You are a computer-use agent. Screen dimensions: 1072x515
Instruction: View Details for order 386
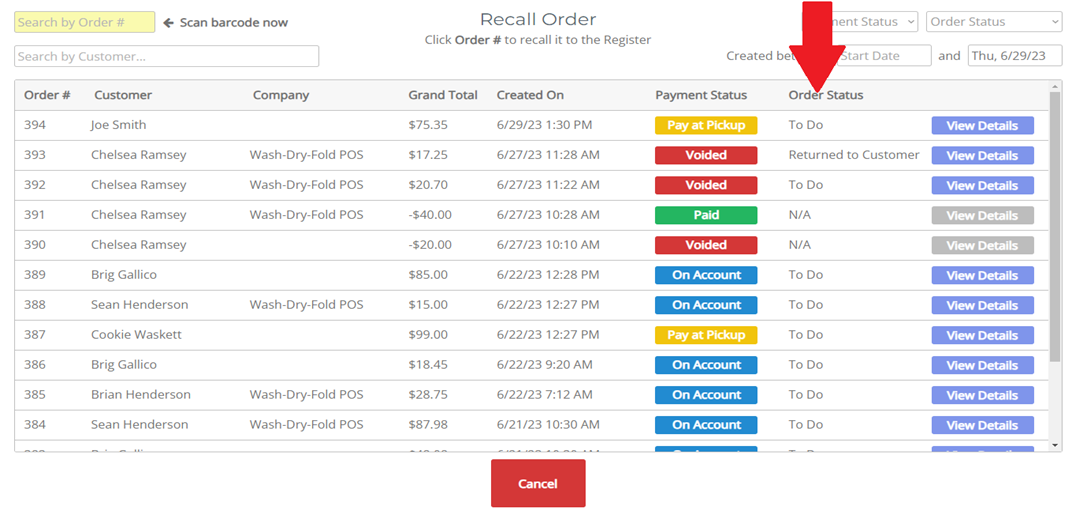click(x=982, y=365)
